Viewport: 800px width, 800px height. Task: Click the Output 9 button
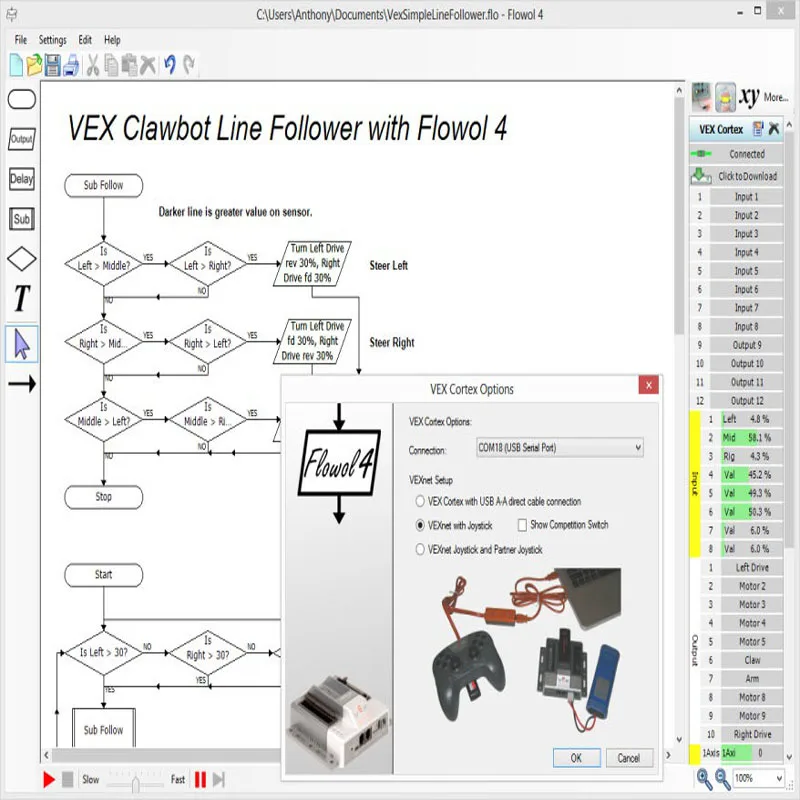[746, 345]
